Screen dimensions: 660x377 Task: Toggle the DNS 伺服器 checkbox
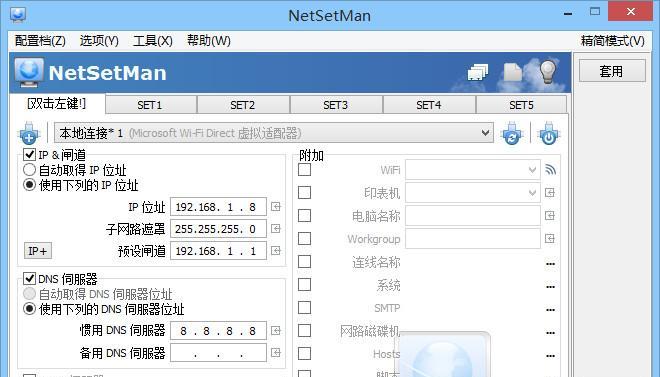tap(29, 279)
